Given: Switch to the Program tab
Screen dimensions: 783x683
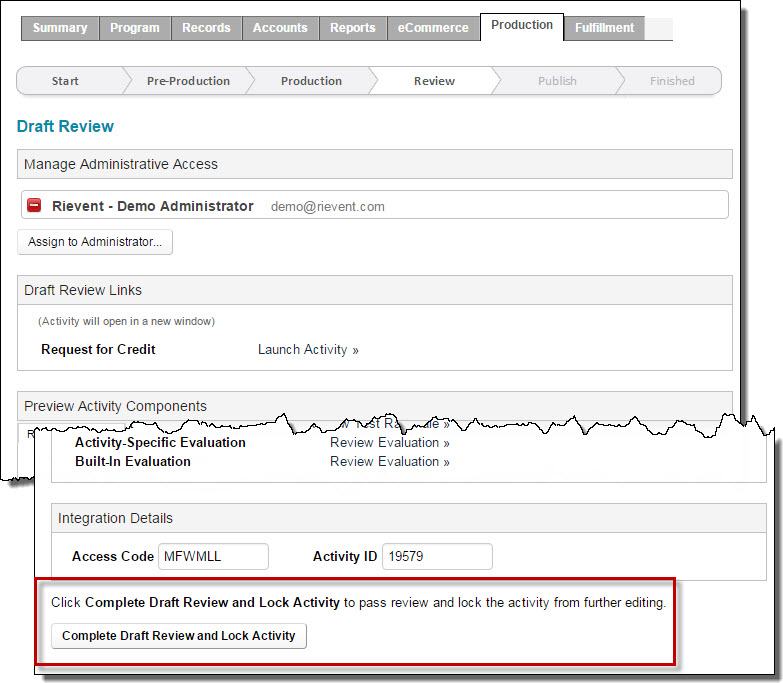Looking at the screenshot, I should point(135,28).
